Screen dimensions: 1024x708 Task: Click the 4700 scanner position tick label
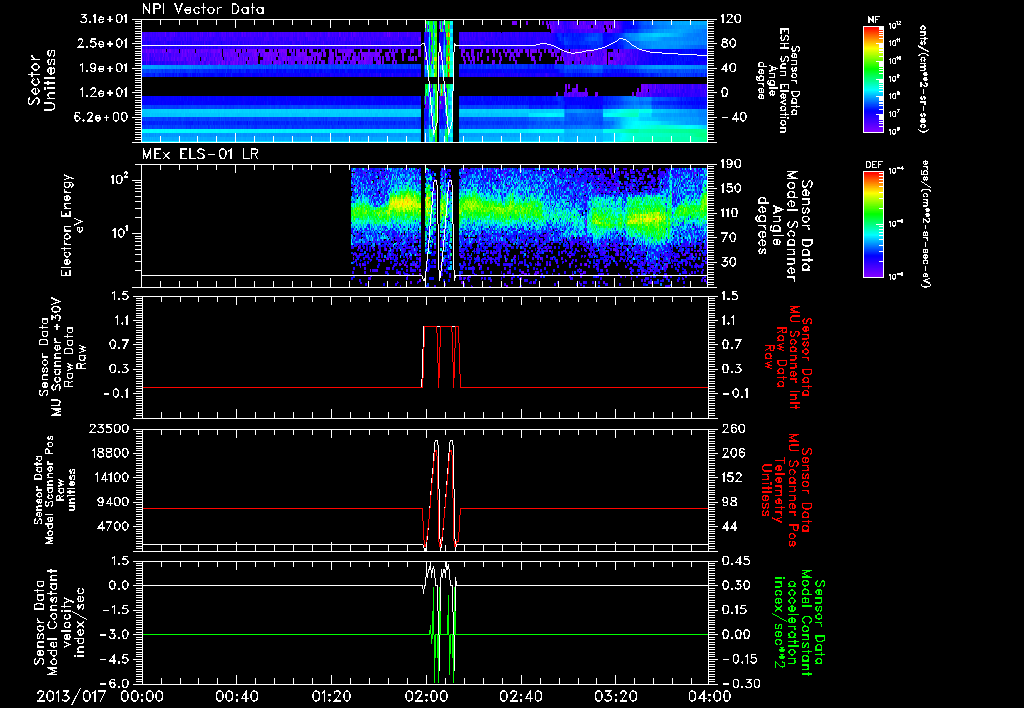click(x=112, y=526)
